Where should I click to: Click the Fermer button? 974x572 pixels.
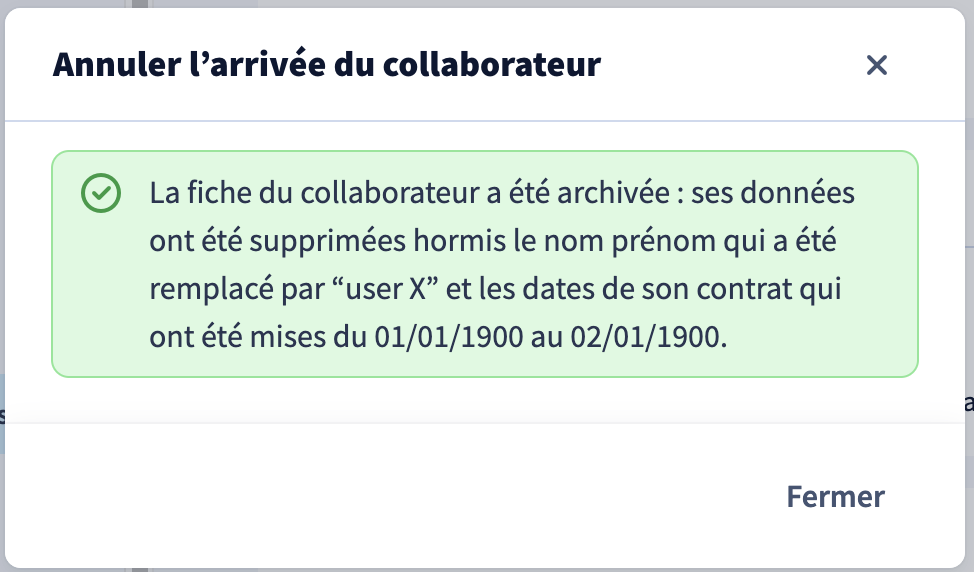click(x=835, y=496)
